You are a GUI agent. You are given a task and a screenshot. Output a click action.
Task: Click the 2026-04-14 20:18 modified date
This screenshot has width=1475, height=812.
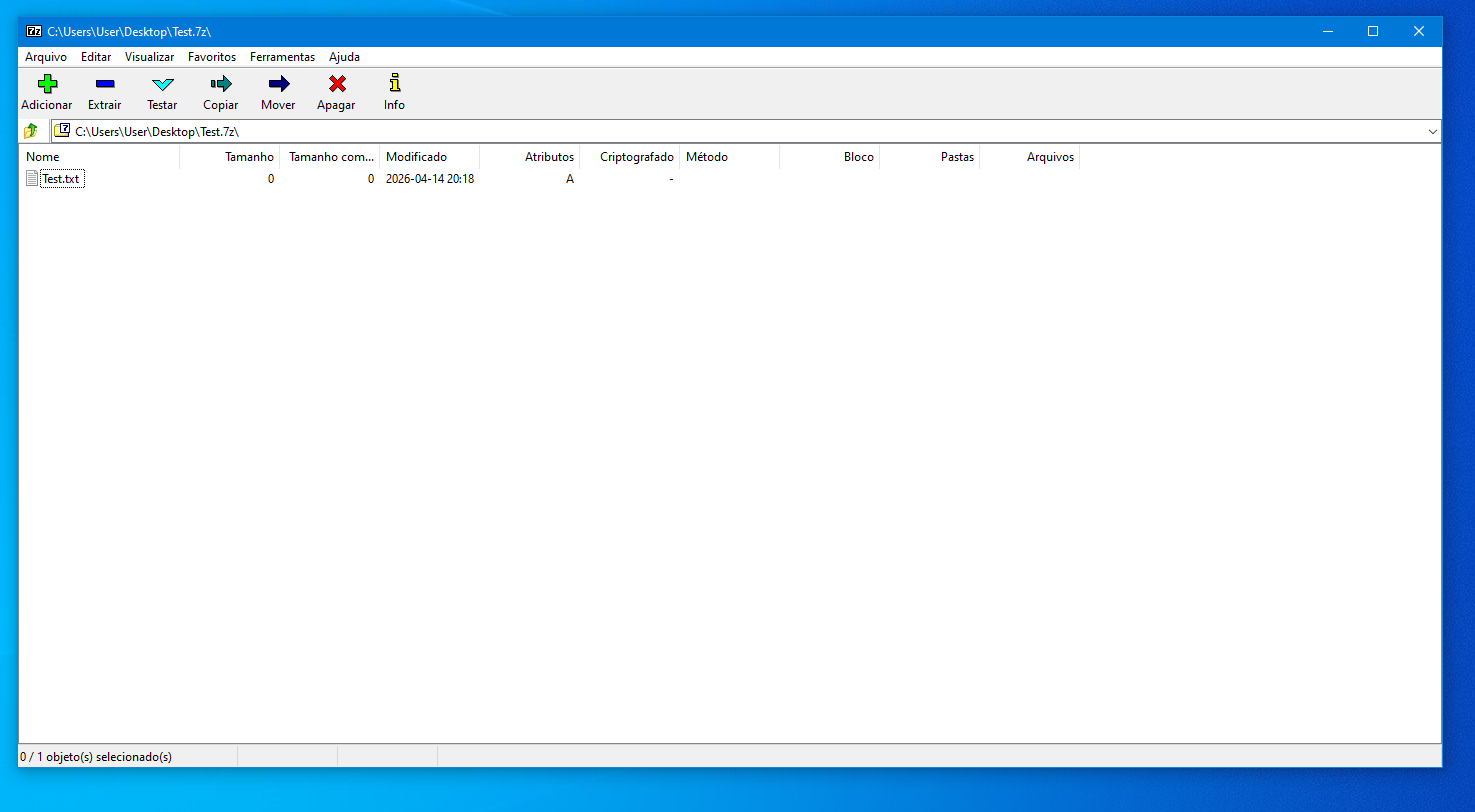pos(430,179)
